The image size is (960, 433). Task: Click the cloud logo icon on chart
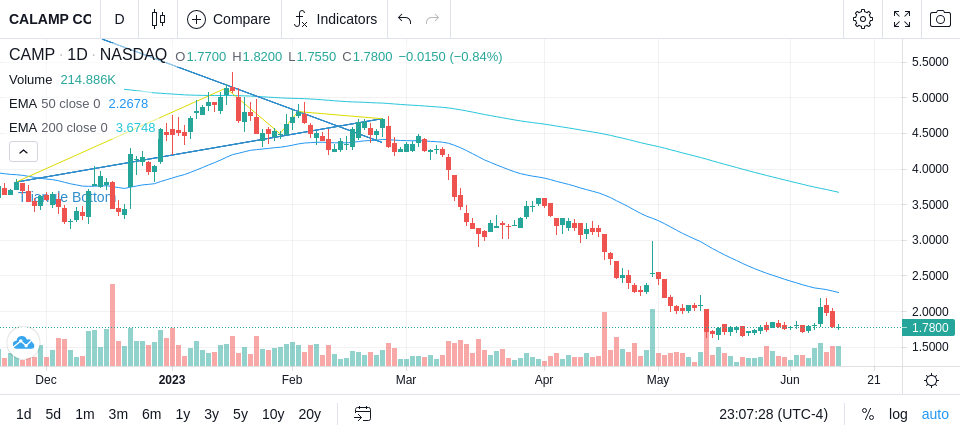click(x=23, y=342)
